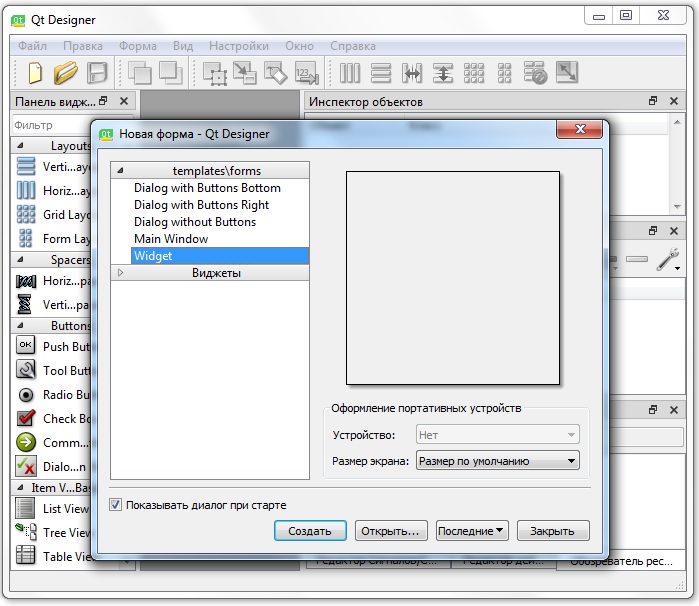Click the form preview thumbnail
The width and height of the screenshot is (699, 606).
[x=452, y=278]
